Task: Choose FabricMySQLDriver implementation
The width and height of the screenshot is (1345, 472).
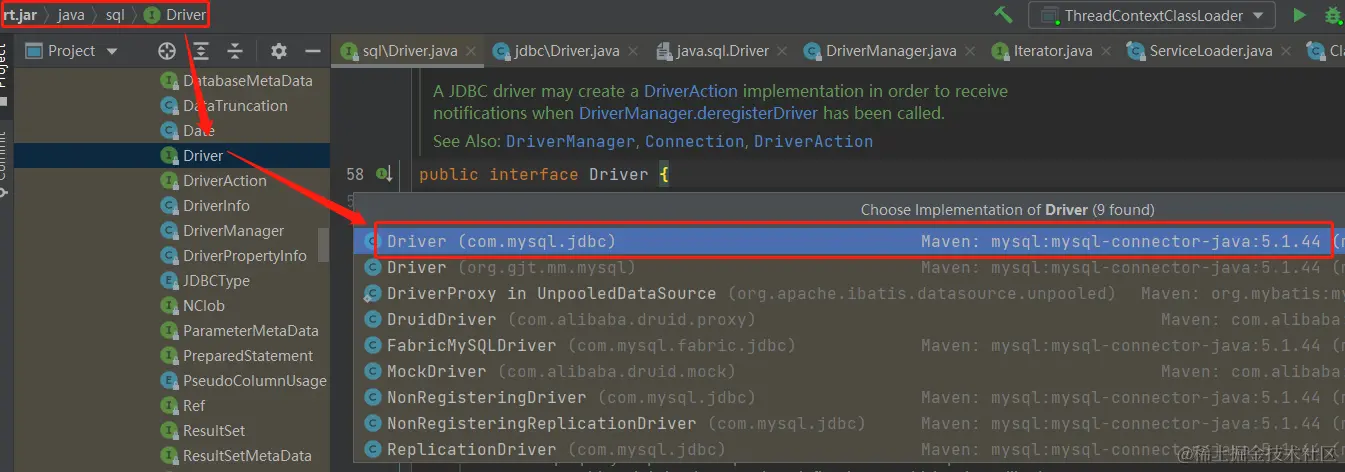Action: pyautogui.click(x=849, y=346)
